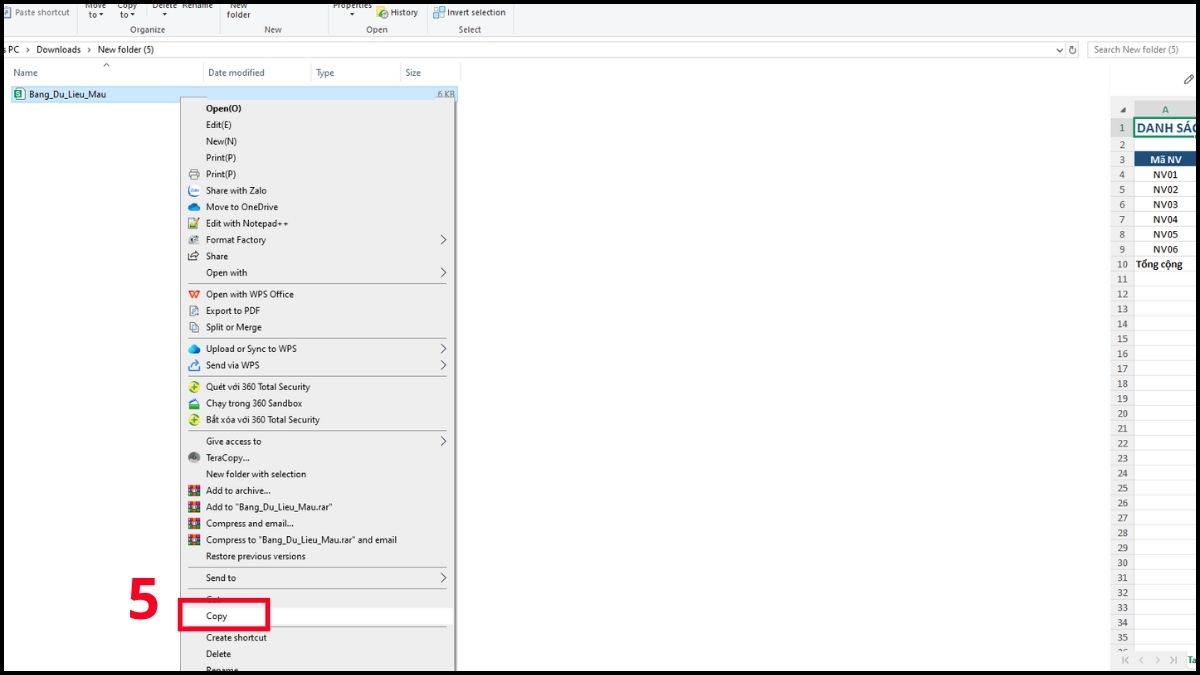
Task: Select row 10 header in the spreadsheet
Action: click(1122, 264)
